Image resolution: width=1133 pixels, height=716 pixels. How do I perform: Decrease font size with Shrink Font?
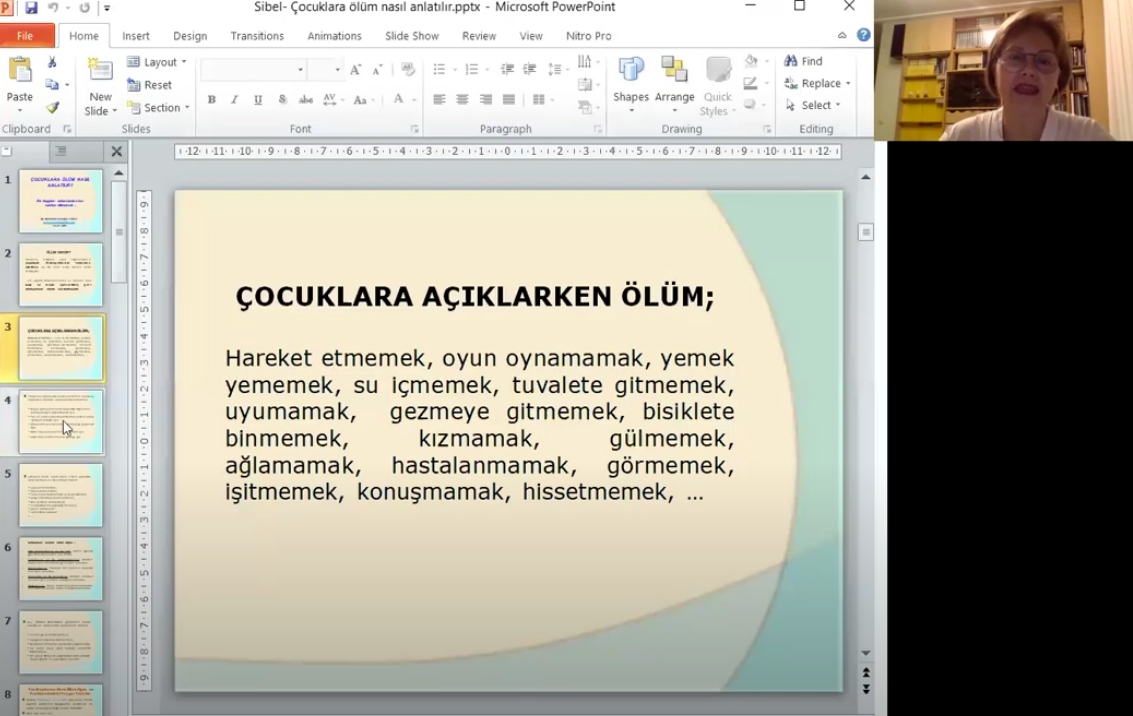377,69
